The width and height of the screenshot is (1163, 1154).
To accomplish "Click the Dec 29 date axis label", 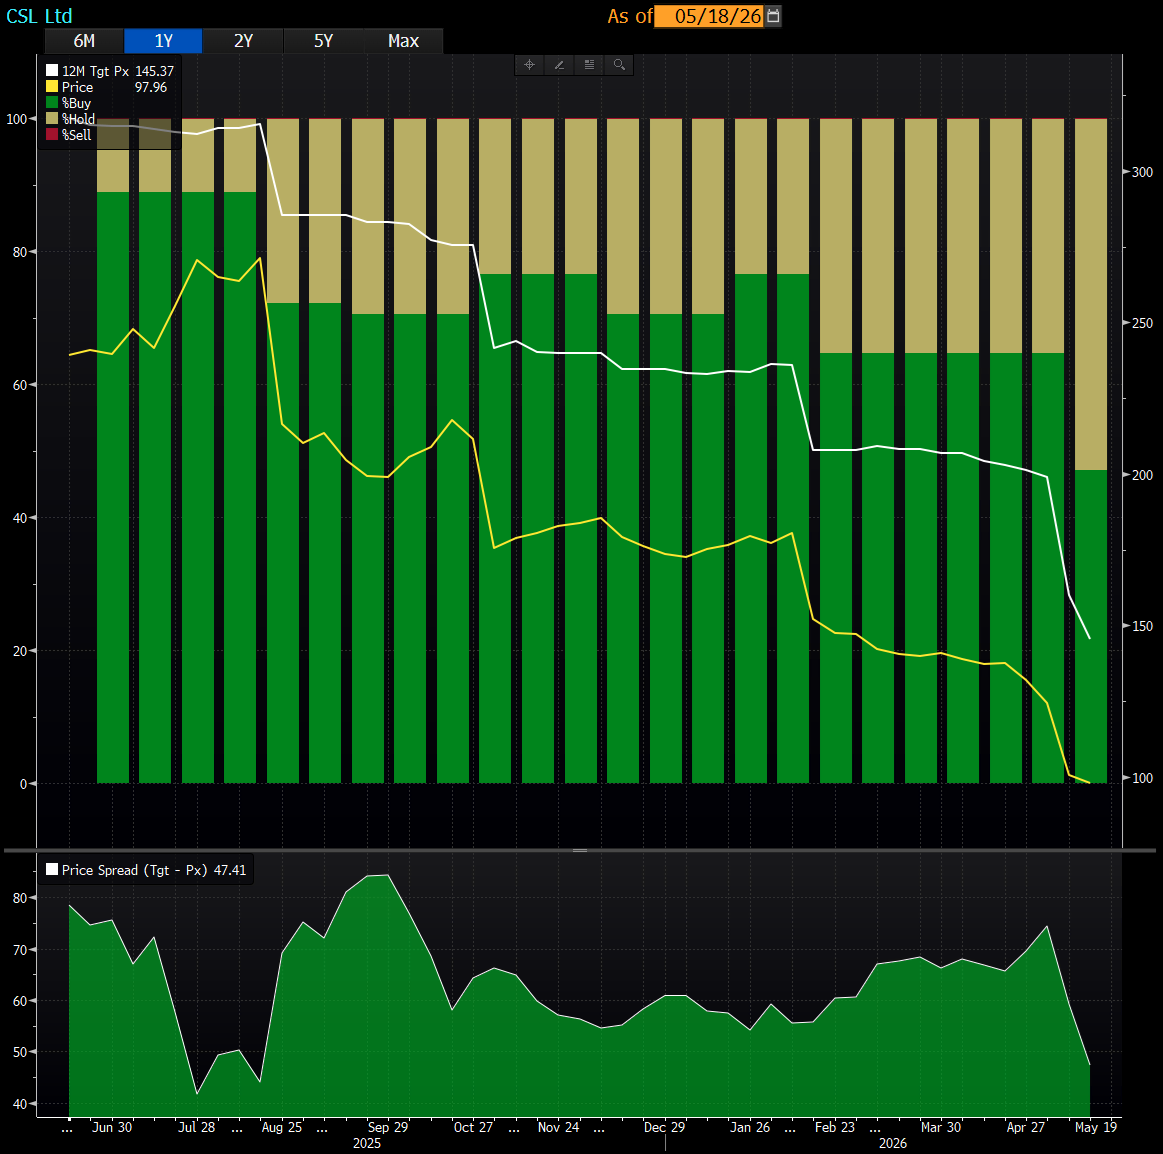I will pos(665,1127).
